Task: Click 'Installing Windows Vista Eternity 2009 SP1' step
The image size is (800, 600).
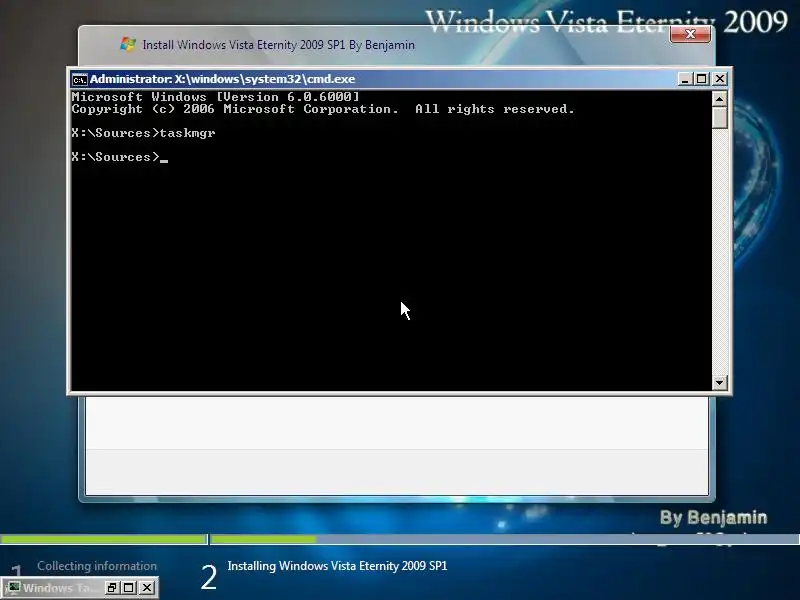Action: point(337,566)
